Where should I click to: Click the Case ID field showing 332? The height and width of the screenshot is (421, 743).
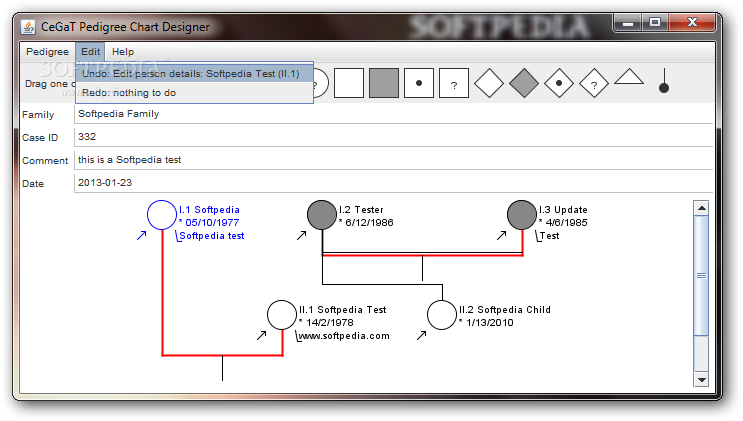coord(393,137)
